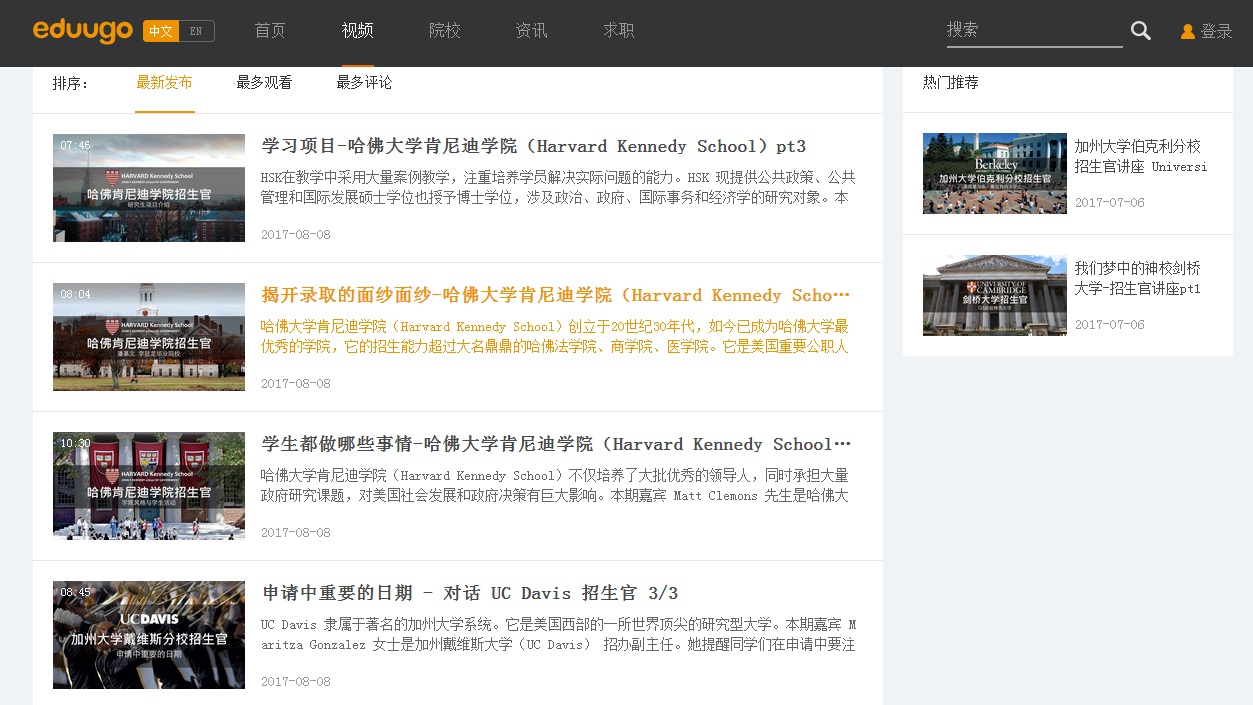Sort by 最多观看 tab
This screenshot has width=1253, height=705.
(265, 83)
